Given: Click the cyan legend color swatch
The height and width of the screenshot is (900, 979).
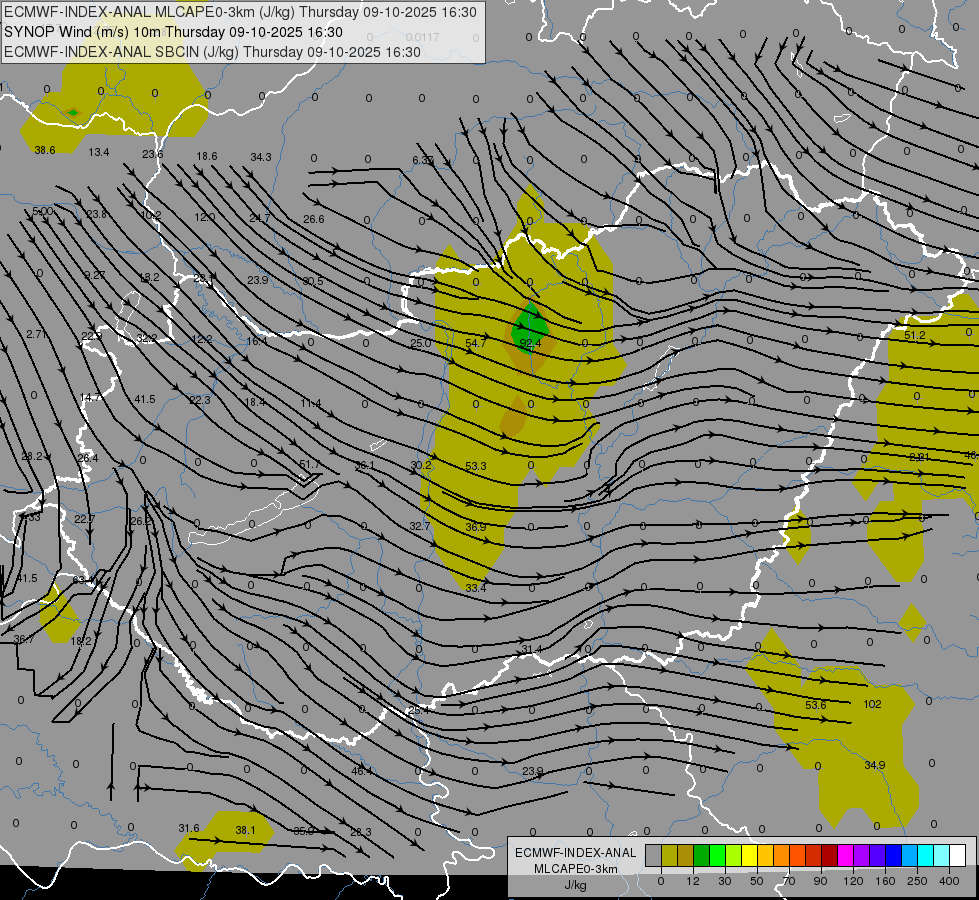Looking at the screenshot, I should pyautogui.click(x=925, y=855).
